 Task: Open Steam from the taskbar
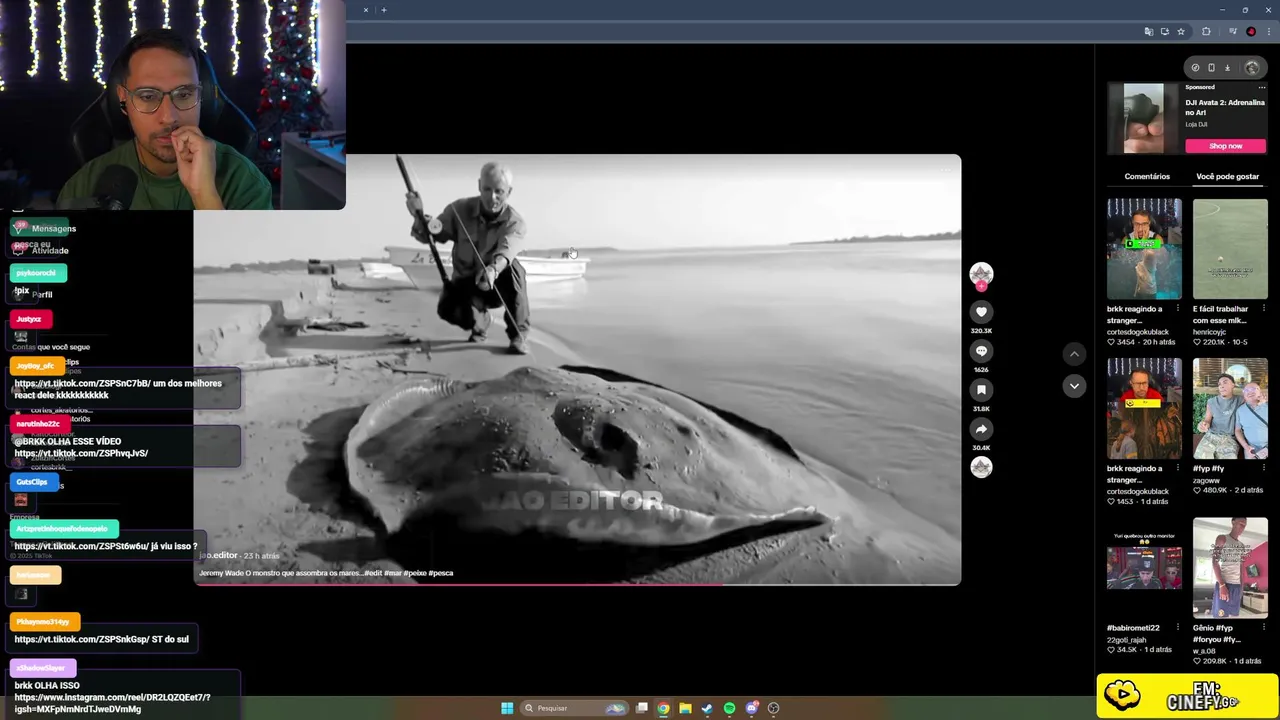tap(707, 708)
